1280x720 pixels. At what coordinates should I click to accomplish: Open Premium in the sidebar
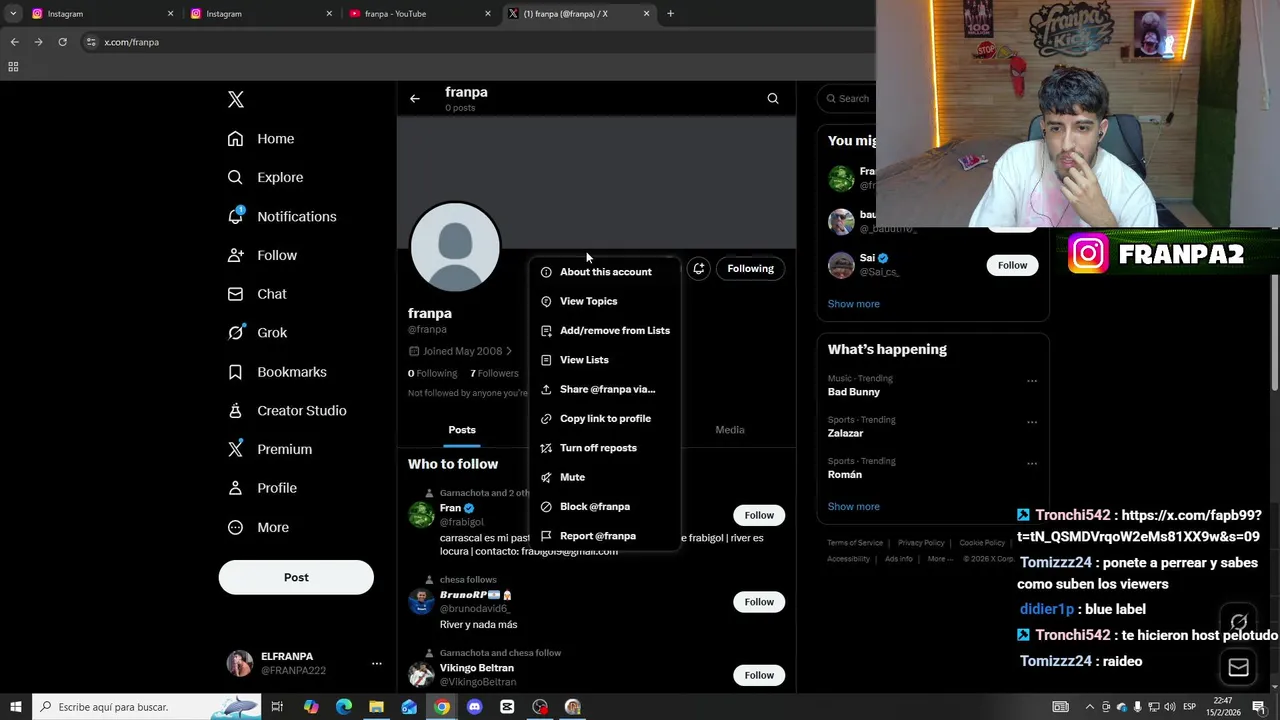coord(270,449)
